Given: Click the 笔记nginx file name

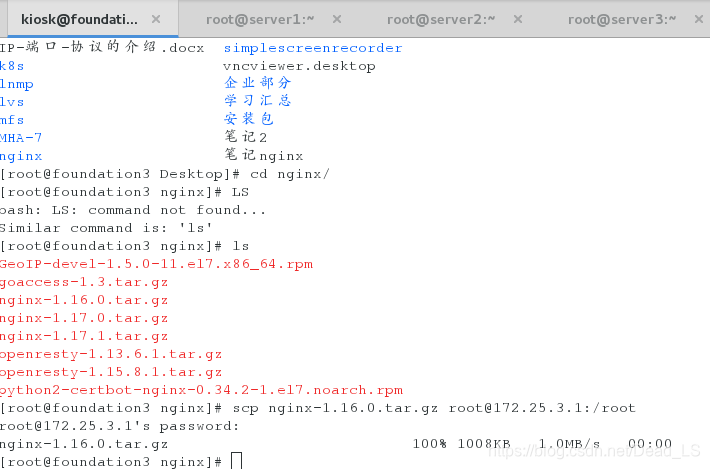Looking at the screenshot, I should (264, 155).
